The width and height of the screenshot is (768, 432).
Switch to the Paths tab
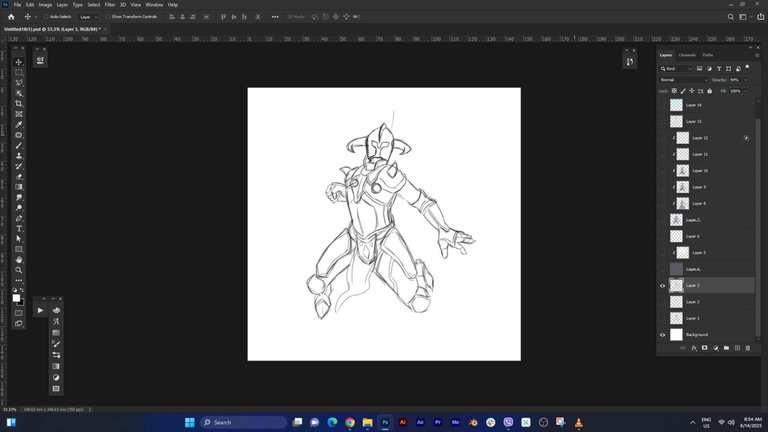pyautogui.click(x=708, y=55)
